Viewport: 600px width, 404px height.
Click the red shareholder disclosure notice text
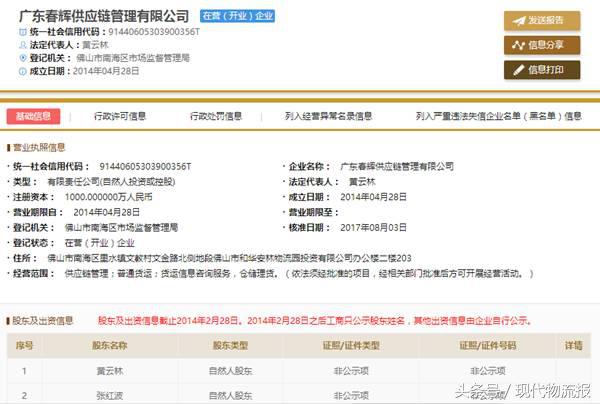[315, 321]
